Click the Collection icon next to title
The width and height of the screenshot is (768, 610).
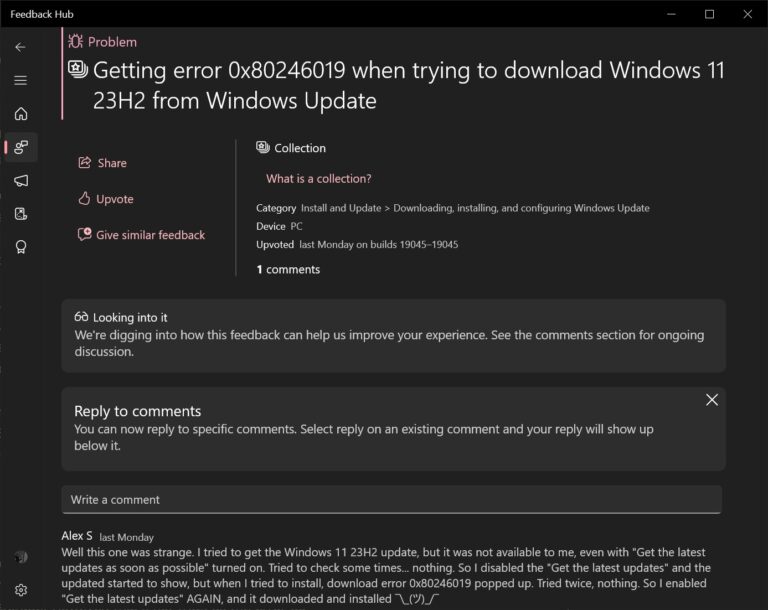[x=78, y=69]
